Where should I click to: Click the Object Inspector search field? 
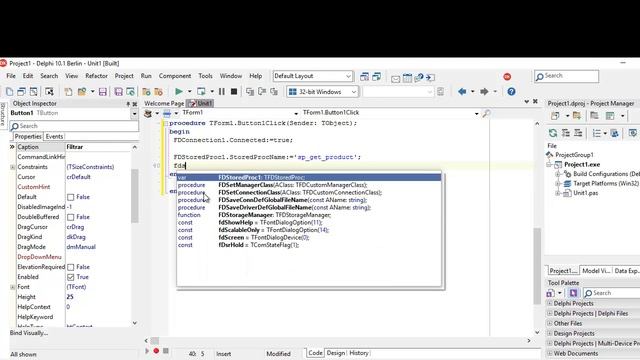point(74,126)
